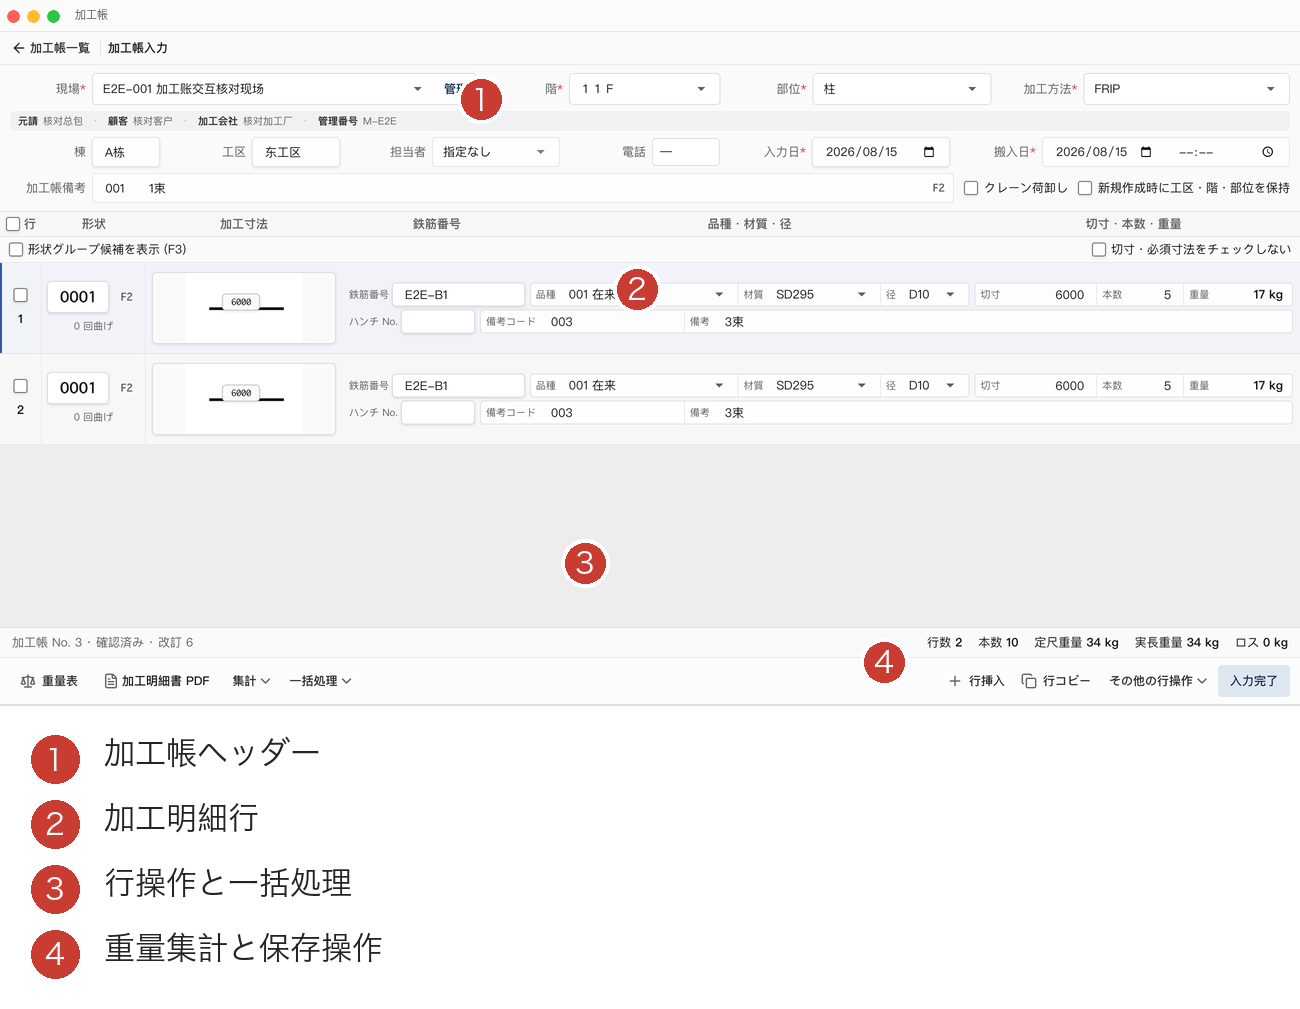Click the 棟 field with A栋
Viewport: 1300px width, 1009px height.
(126, 152)
